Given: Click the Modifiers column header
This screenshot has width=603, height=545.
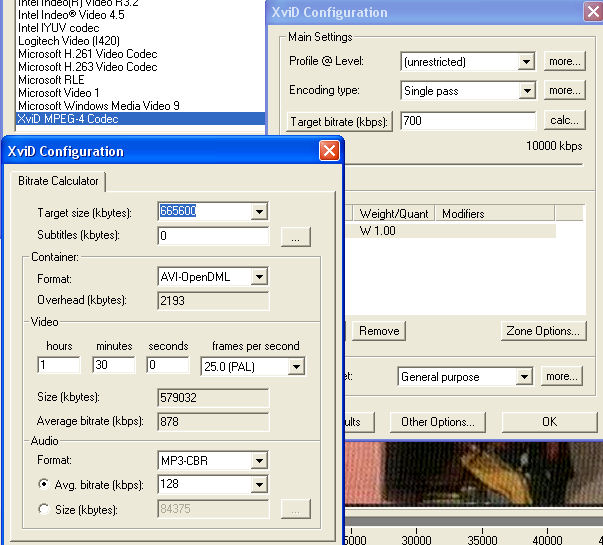Looking at the screenshot, I should coord(495,213).
